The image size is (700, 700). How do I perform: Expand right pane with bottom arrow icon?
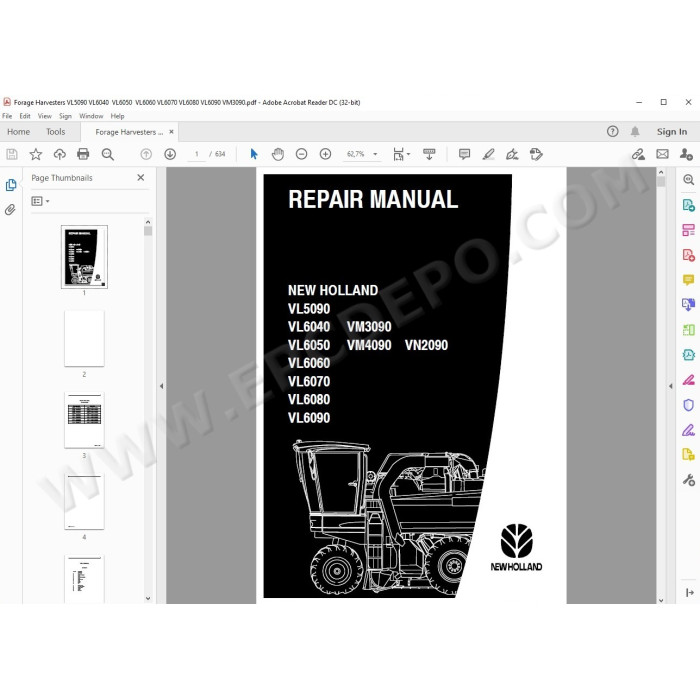[689, 592]
